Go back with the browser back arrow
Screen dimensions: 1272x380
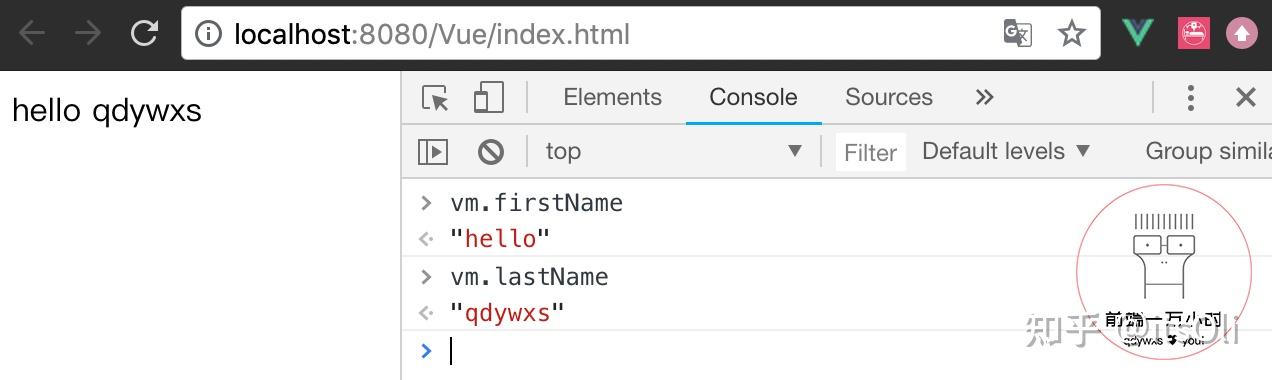[x=32, y=34]
